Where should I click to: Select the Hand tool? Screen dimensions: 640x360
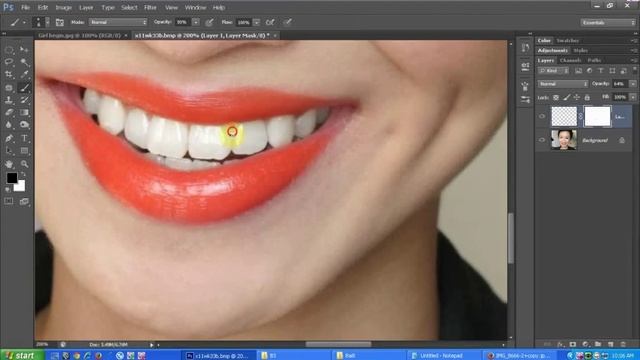(9, 164)
